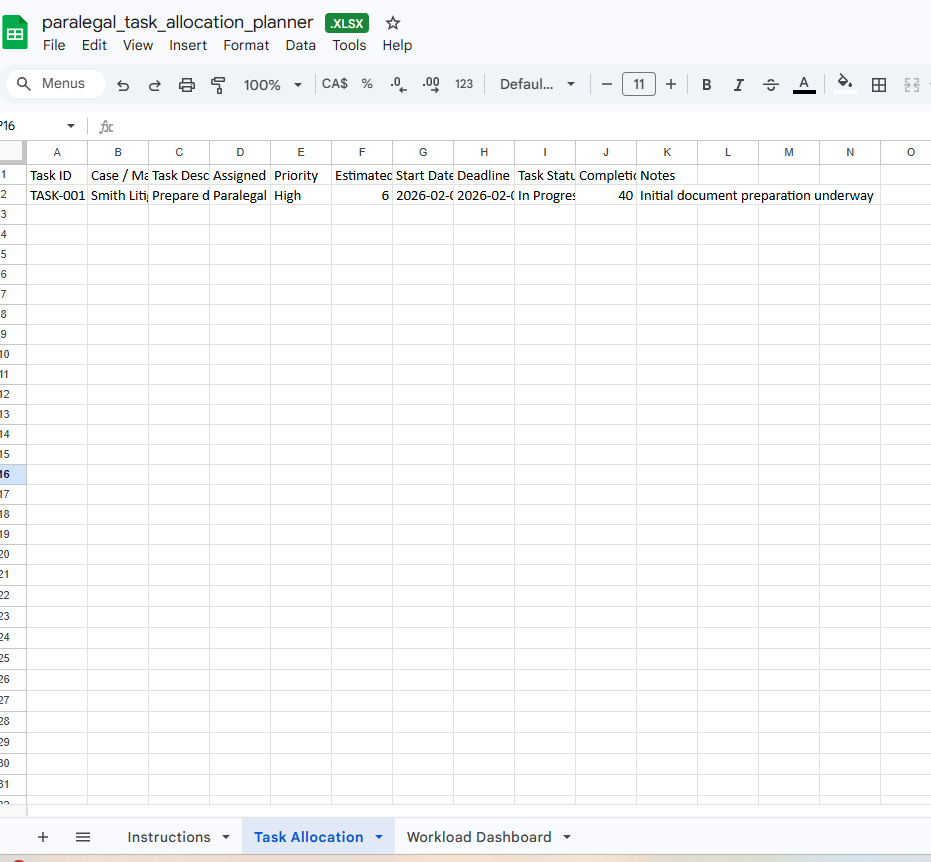Star the spreadsheet
The image size is (931, 862).
[x=390, y=22]
